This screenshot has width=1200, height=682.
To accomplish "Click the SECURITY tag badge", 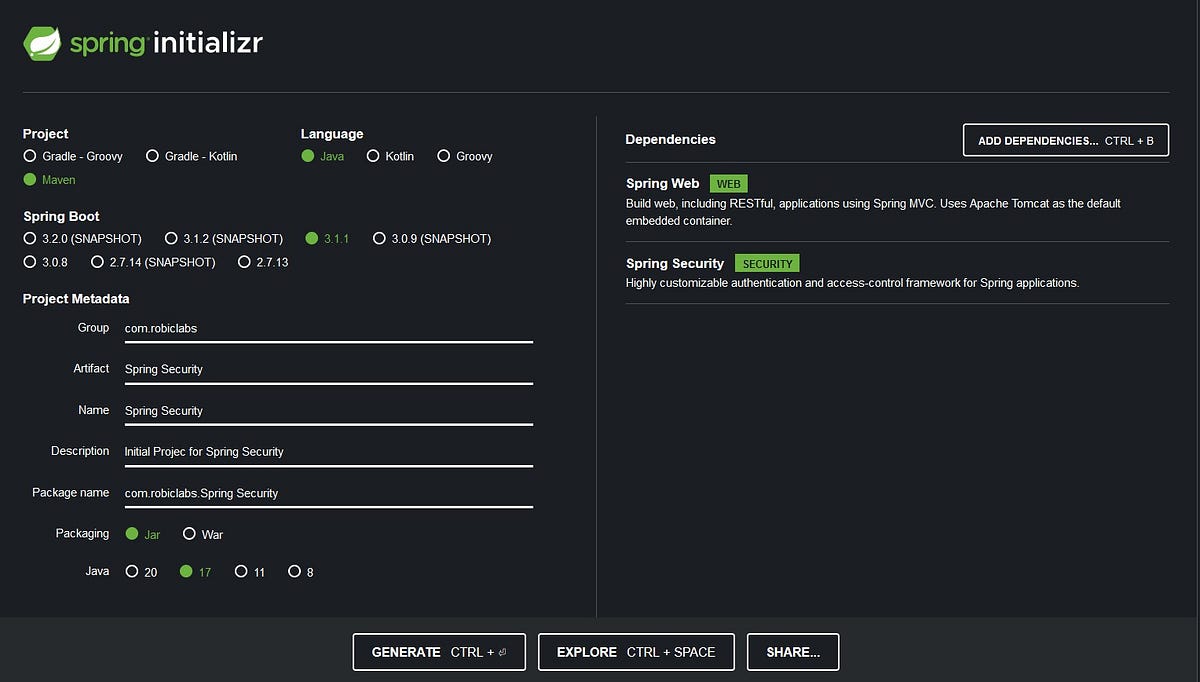I will pos(767,264).
